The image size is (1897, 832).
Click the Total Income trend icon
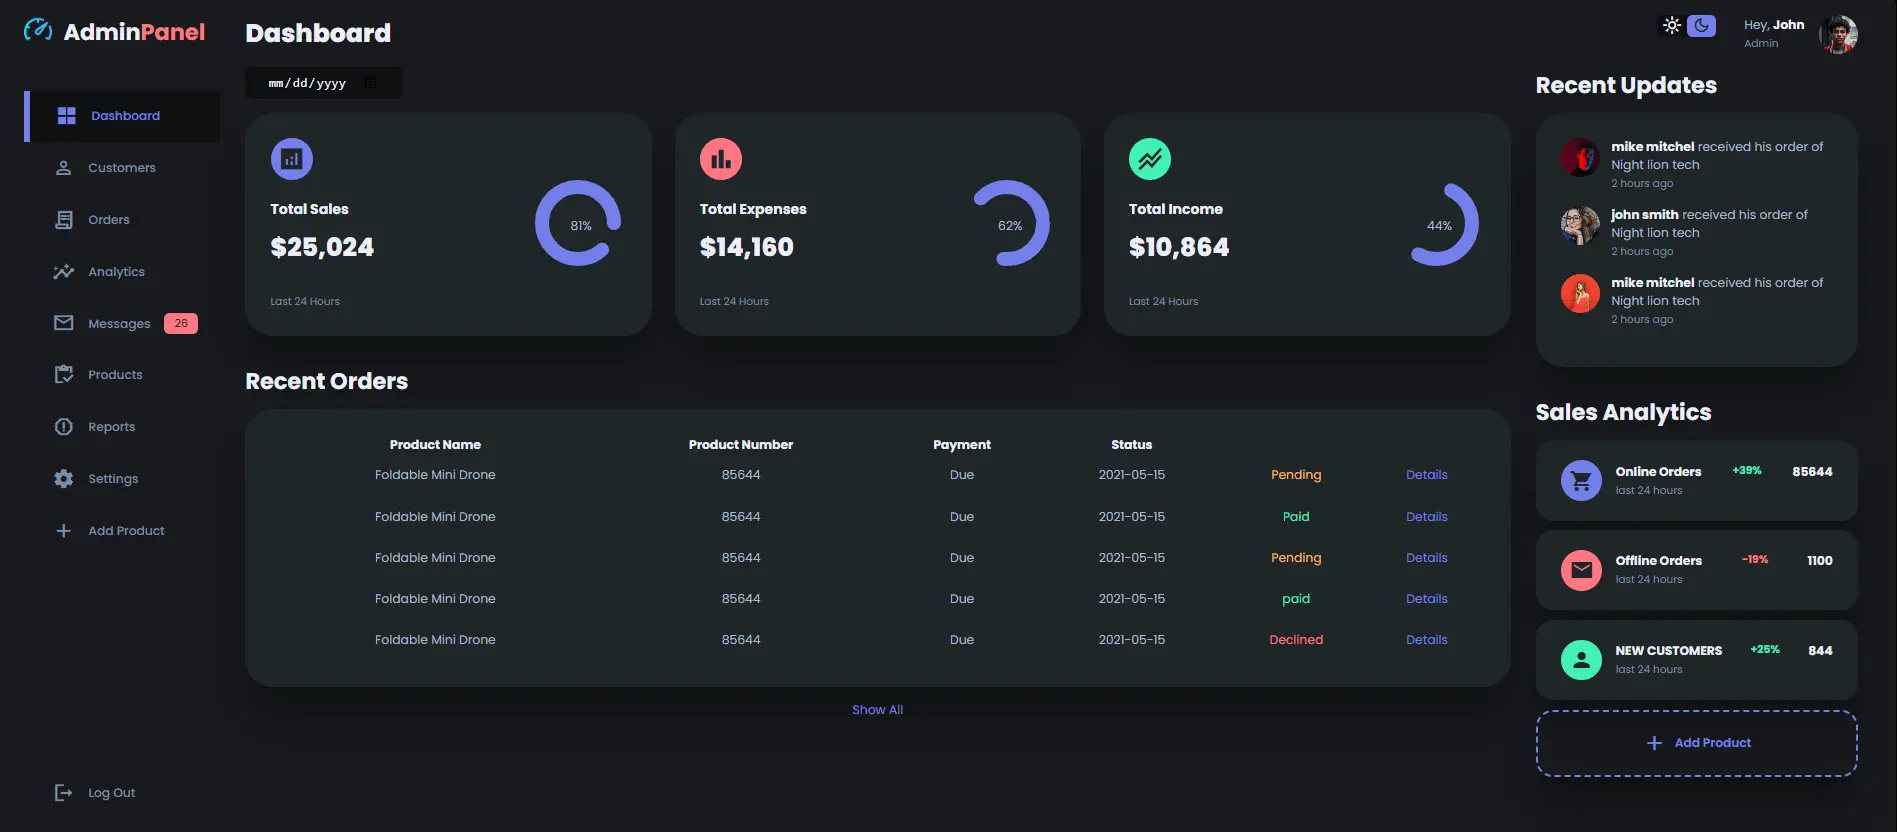tap(1149, 159)
